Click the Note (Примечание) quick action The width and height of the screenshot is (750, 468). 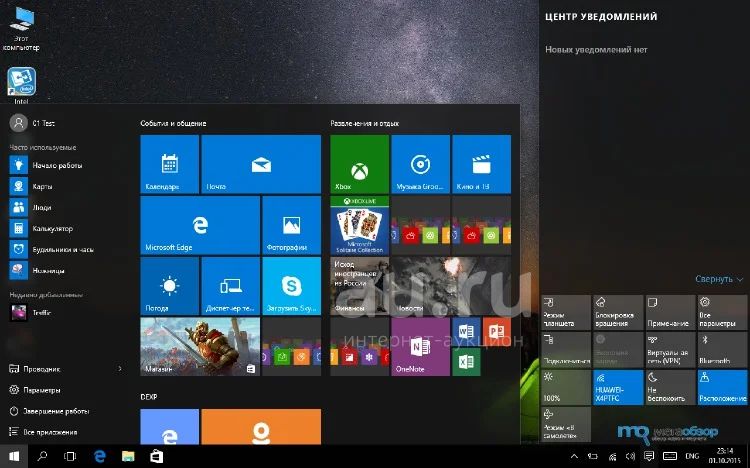click(x=670, y=312)
